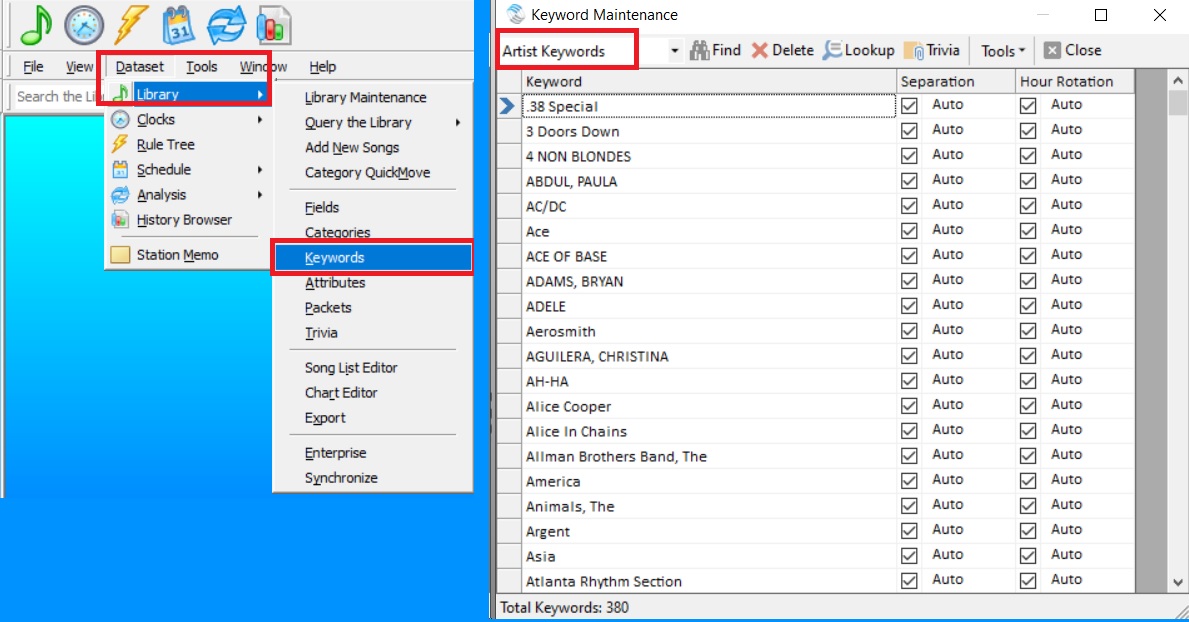Toggle Hour Rotation checkbox for 3 Doors Down

pos(1027,130)
